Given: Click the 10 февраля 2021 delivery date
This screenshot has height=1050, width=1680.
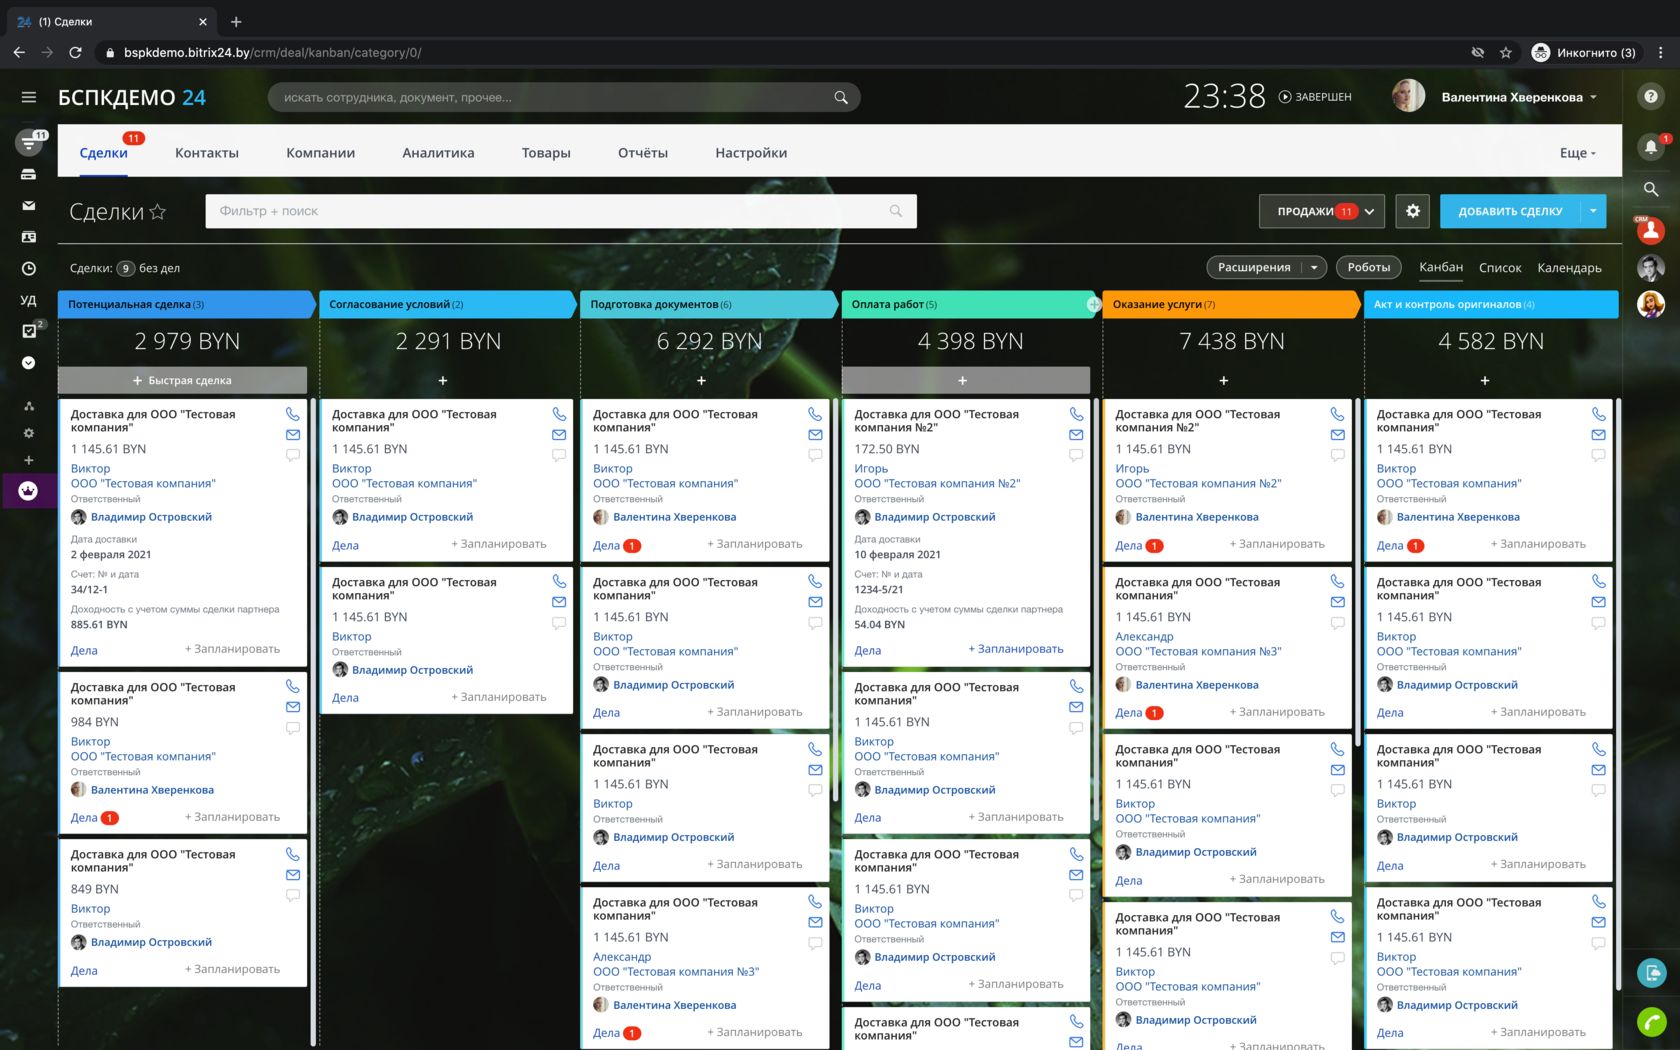Looking at the screenshot, I should (x=897, y=554).
